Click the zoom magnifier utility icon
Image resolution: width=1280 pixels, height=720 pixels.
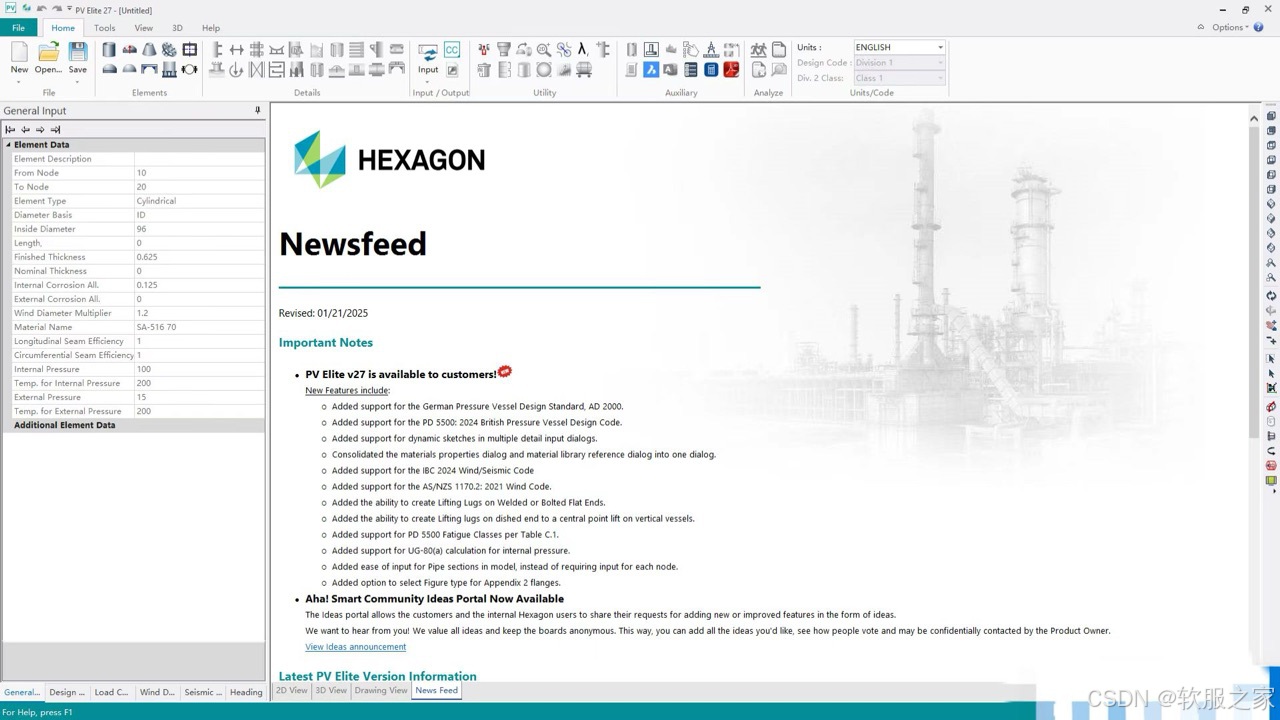click(544, 50)
